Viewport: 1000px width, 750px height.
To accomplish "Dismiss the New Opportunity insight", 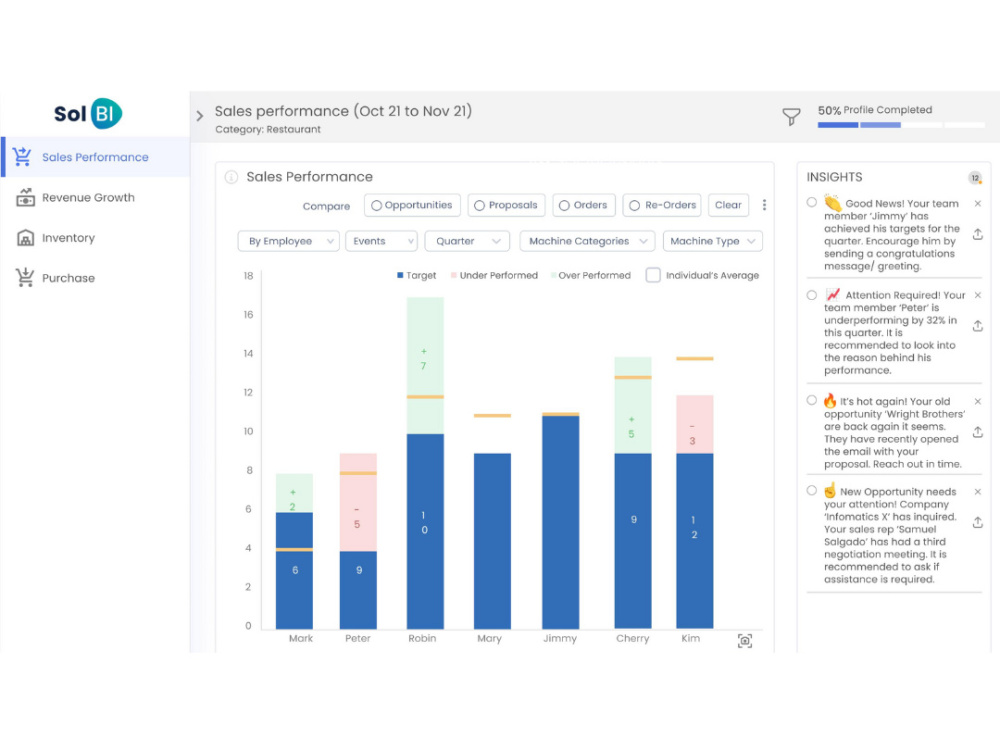I will click(978, 492).
